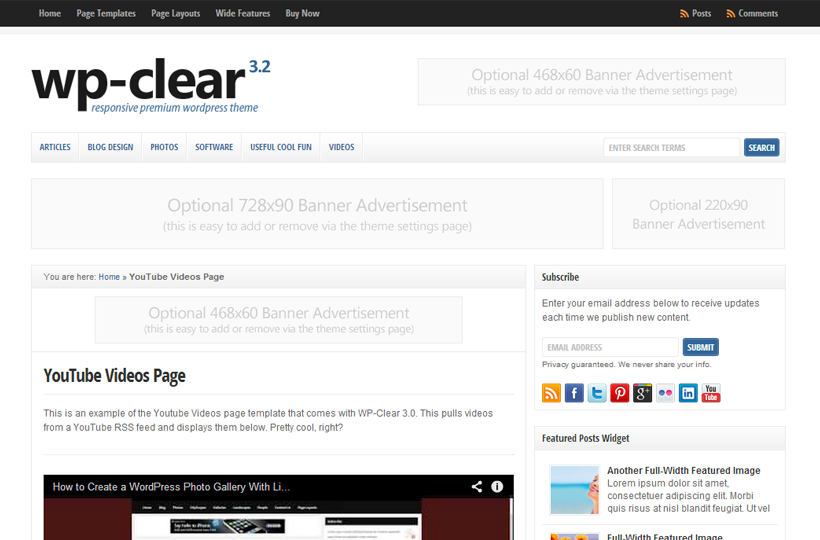Click the video info icon
The height and width of the screenshot is (540, 820).
(x=497, y=487)
